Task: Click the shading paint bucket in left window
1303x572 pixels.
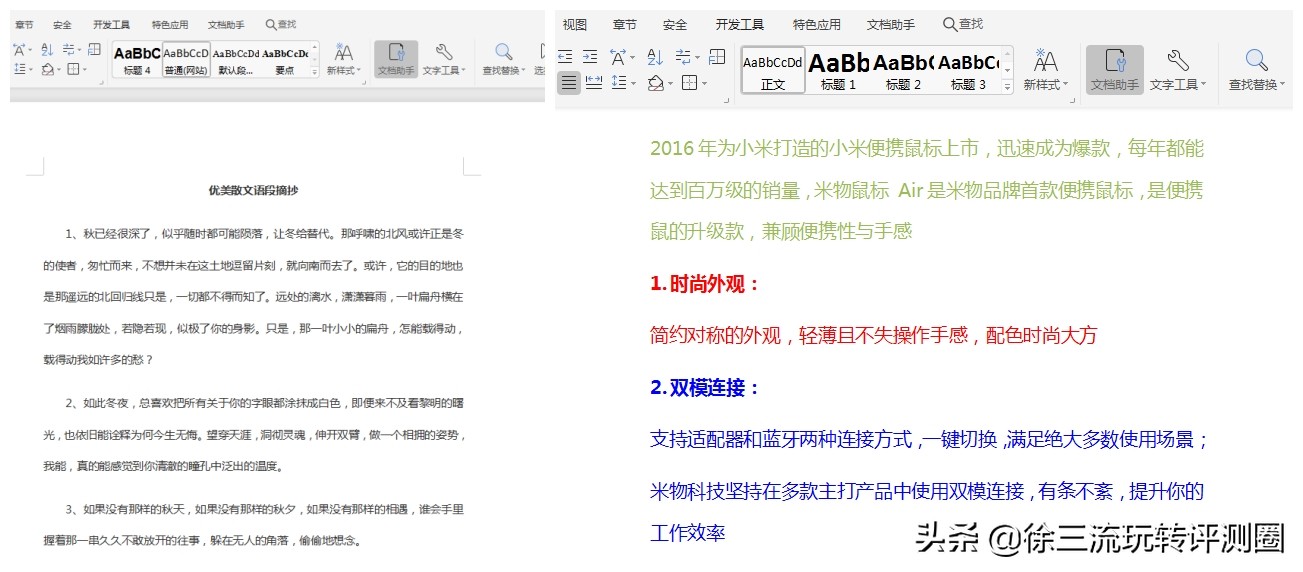Action: click(47, 69)
